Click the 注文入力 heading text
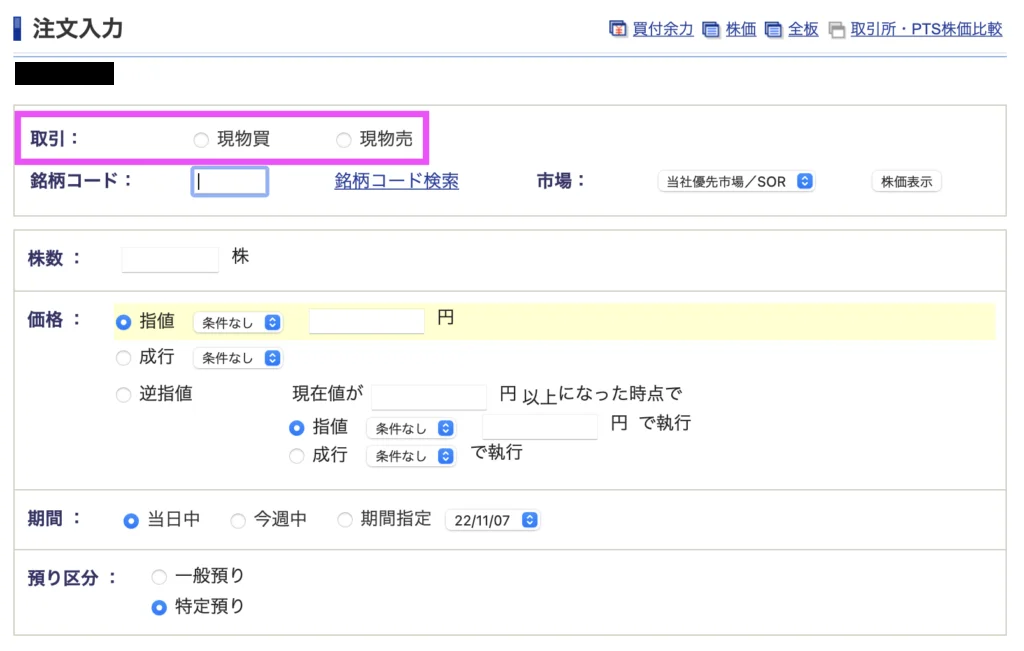This screenshot has width=1024, height=651. (x=78, y=29)
